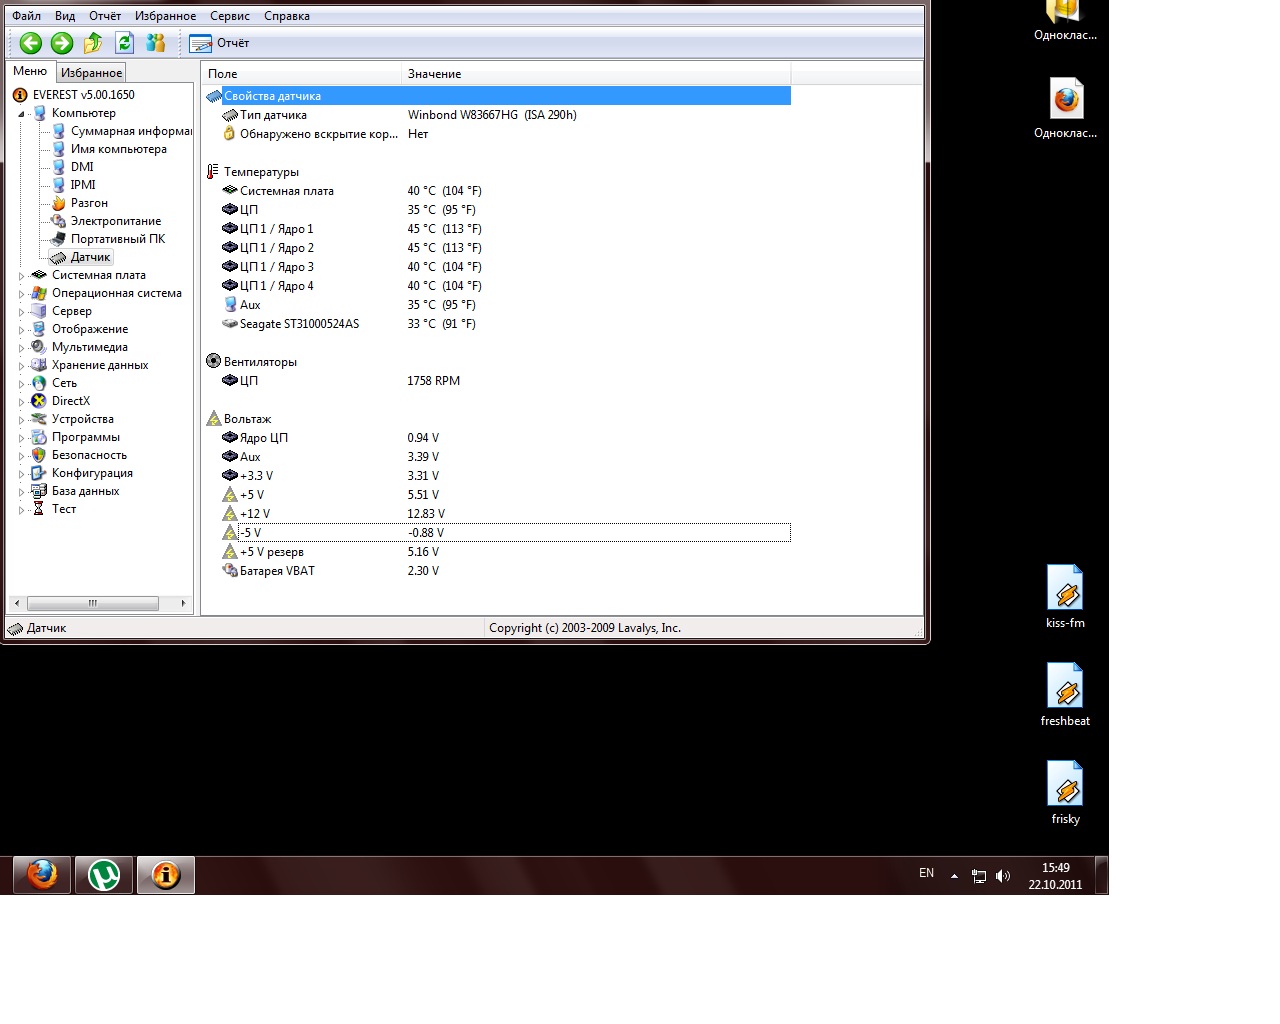The image size is (1280, 1024).
Task: Click the Up level arrow toolbar icon
Action: point(93,43)
